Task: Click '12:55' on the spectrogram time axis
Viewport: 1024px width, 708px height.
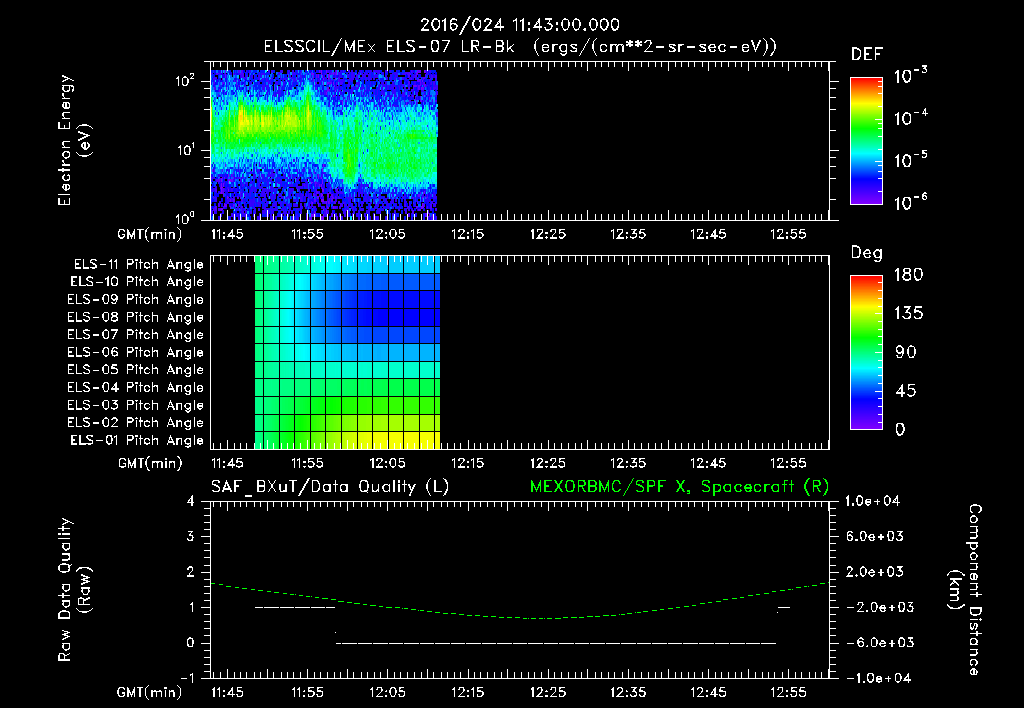Action: click(788, 234)
